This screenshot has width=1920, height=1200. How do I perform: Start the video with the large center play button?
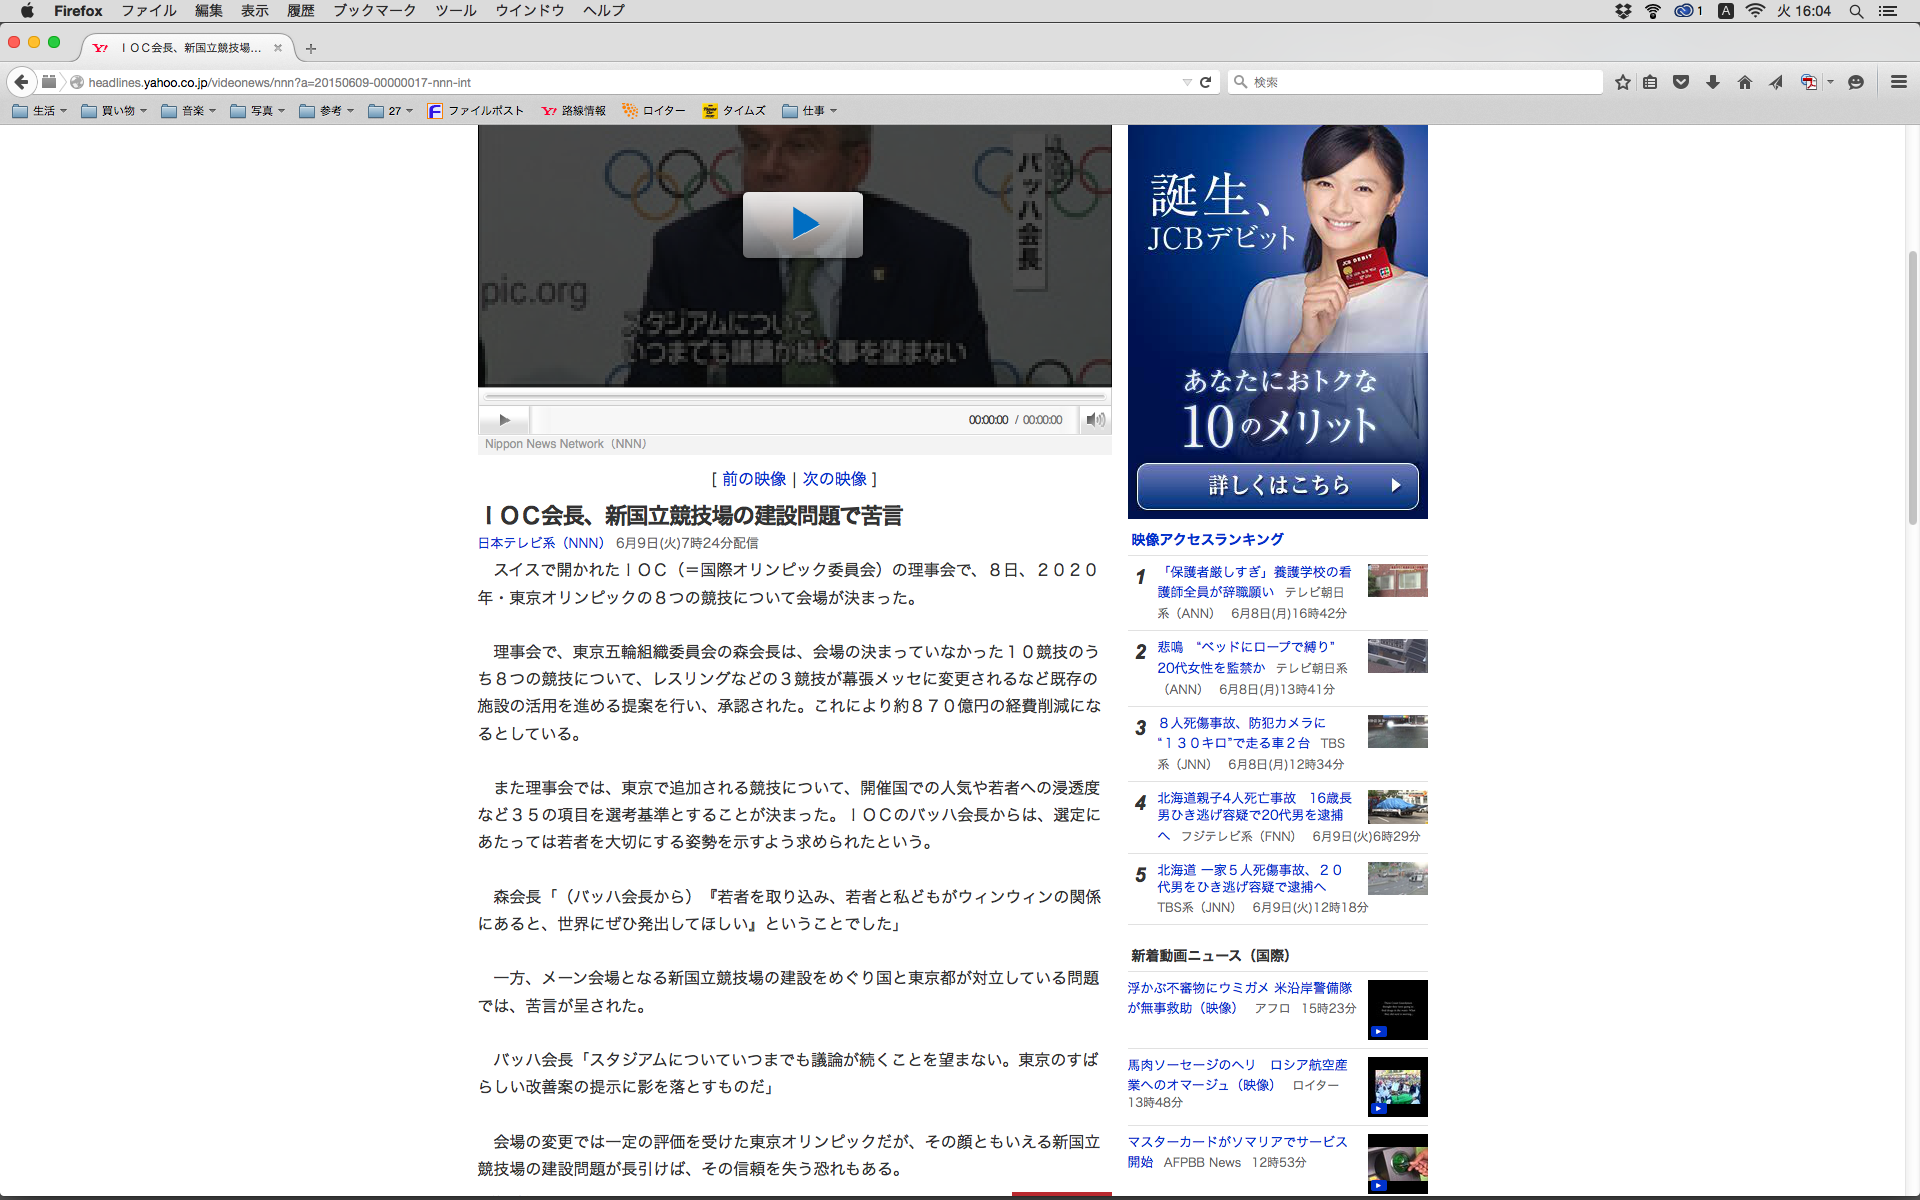tap(802, 224)
